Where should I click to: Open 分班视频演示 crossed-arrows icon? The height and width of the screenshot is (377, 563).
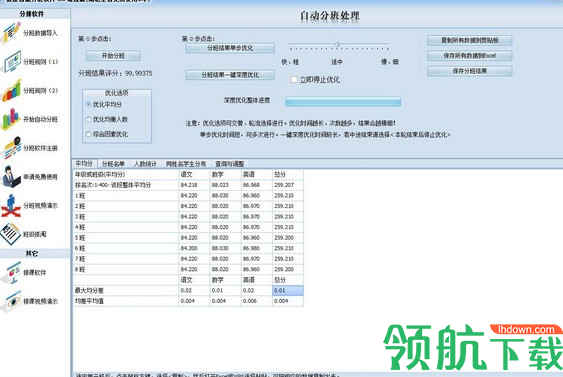11,205
